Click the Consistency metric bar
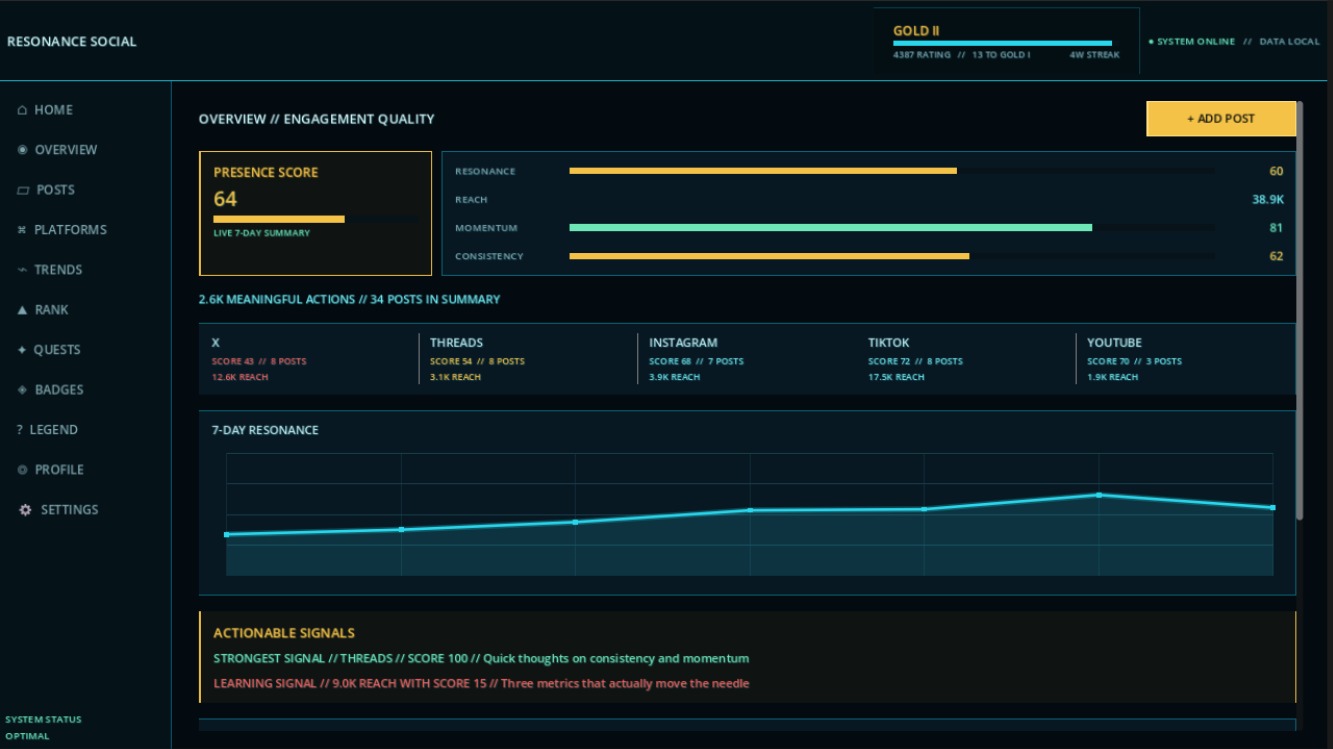This screenshot has width=1333, height=749. [892, 256]
